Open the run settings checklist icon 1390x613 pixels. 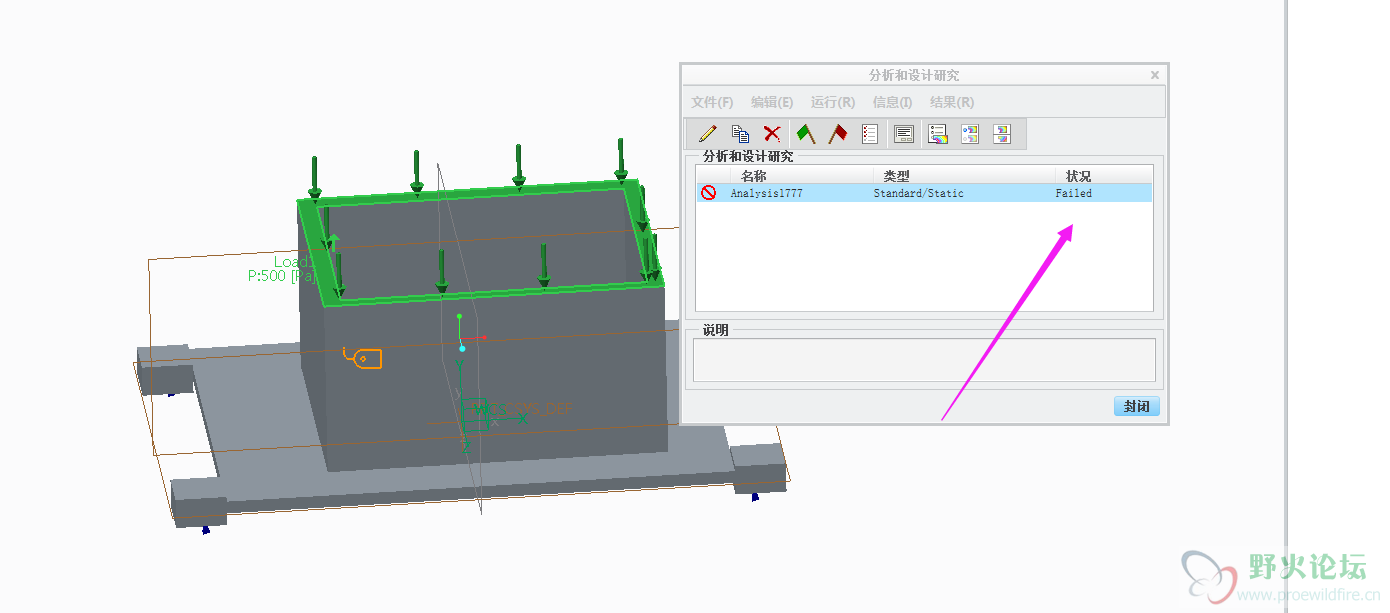pyautogui.click(x=870, y=134)
